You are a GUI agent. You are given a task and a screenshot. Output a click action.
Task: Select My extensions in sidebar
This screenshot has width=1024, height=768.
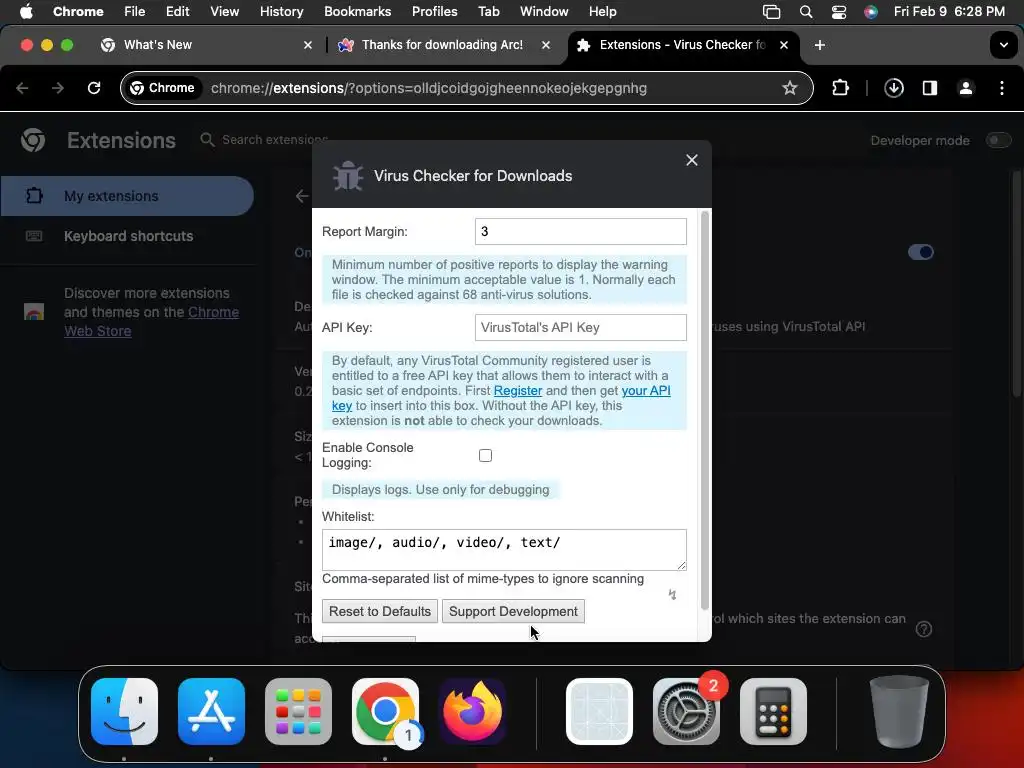pyautogui.click(x=127, y=196)
